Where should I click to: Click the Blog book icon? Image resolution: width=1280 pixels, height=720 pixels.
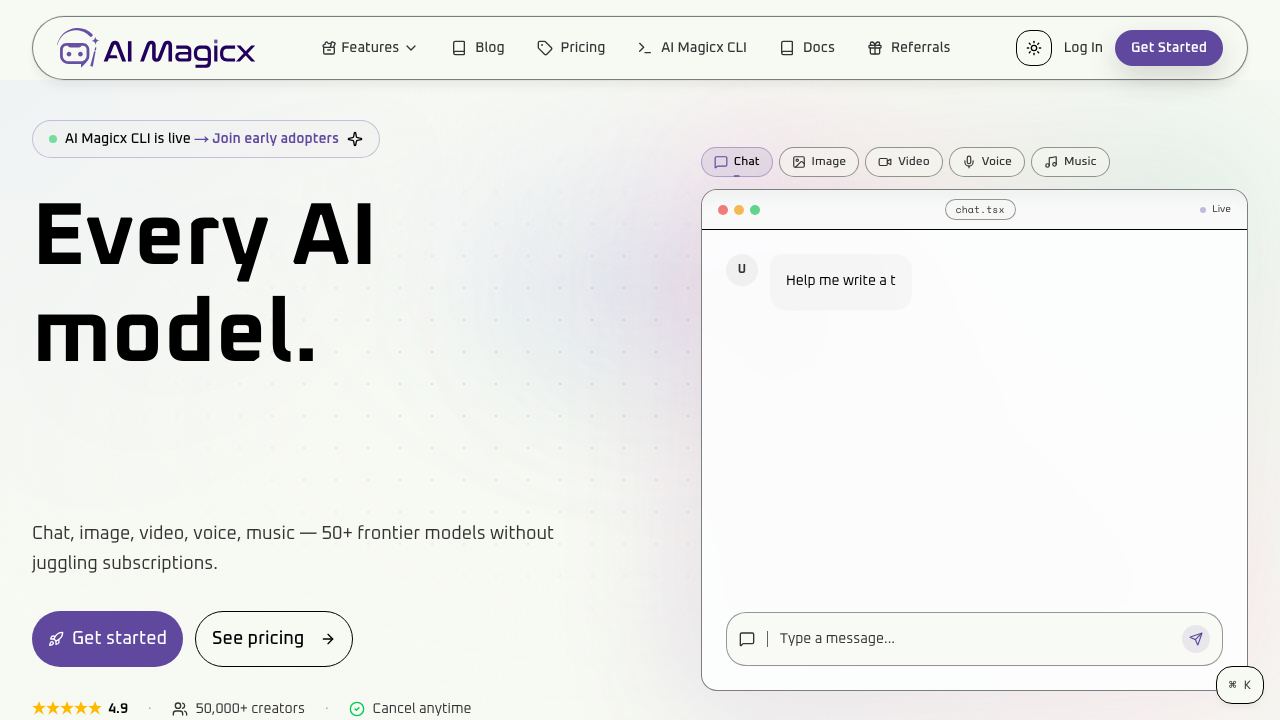point(459,48)
